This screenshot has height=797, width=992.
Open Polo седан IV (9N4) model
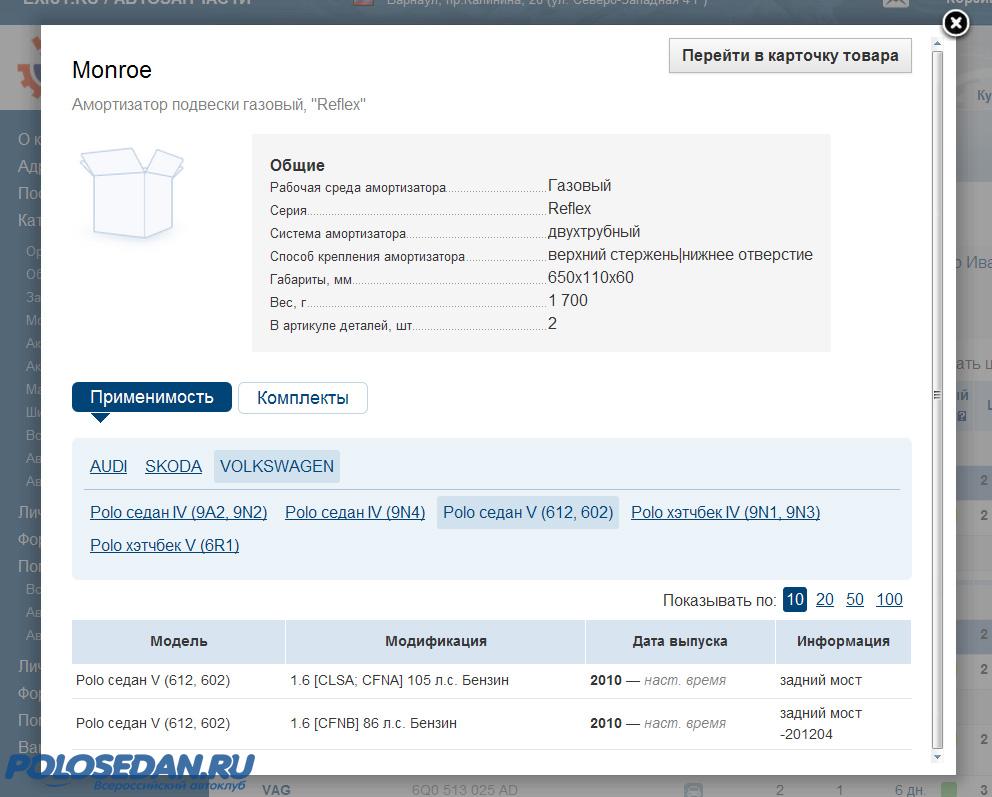(x=355, y=512)
